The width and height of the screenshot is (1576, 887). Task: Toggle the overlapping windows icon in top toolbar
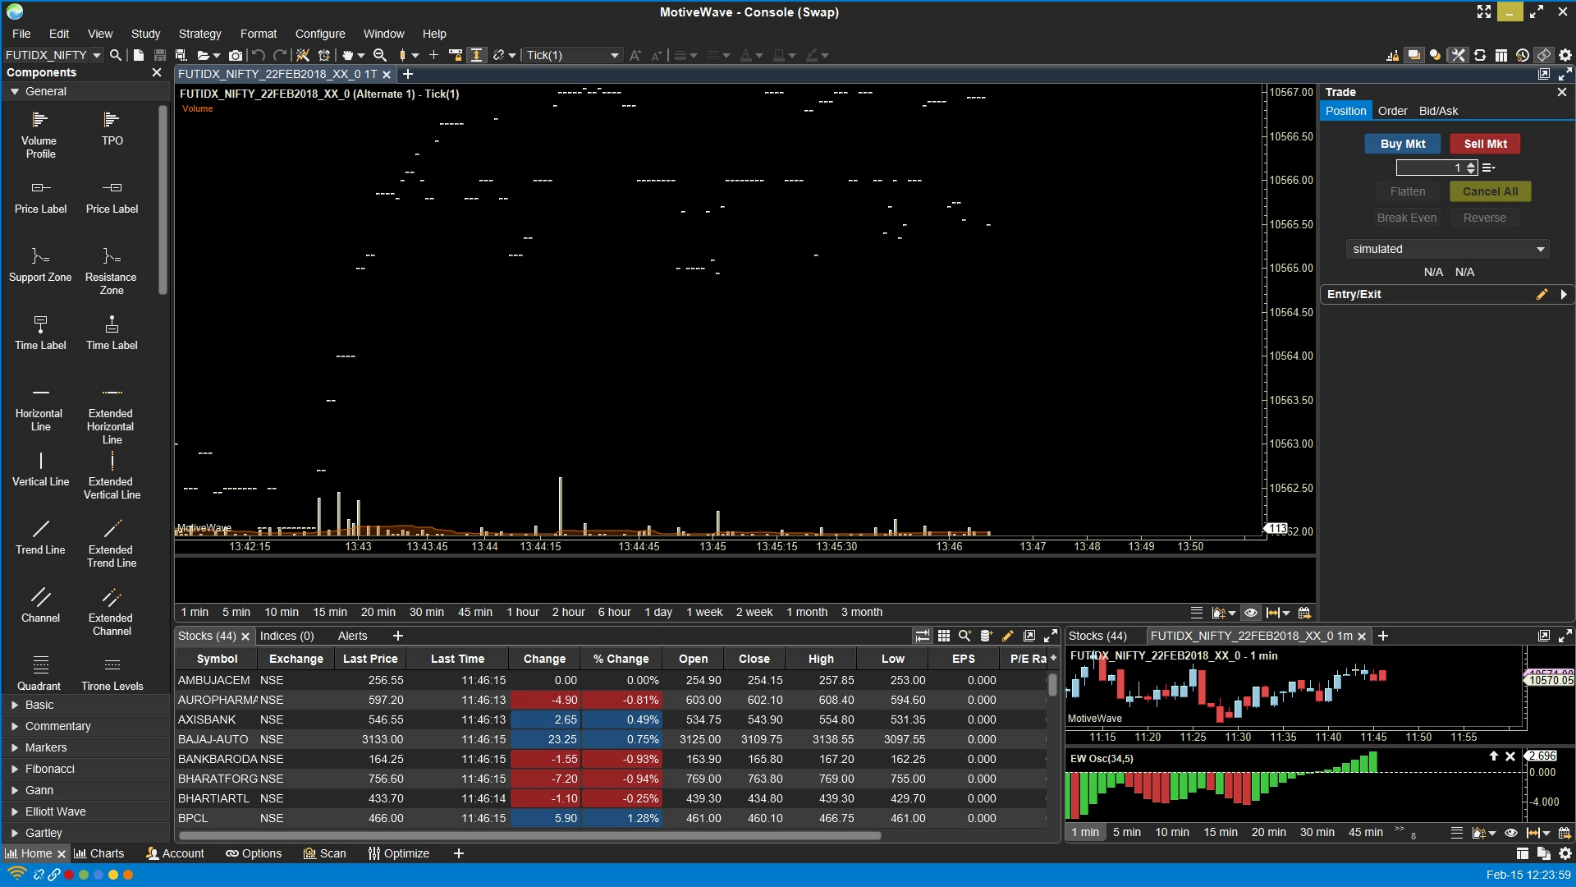pos(1413,55)
